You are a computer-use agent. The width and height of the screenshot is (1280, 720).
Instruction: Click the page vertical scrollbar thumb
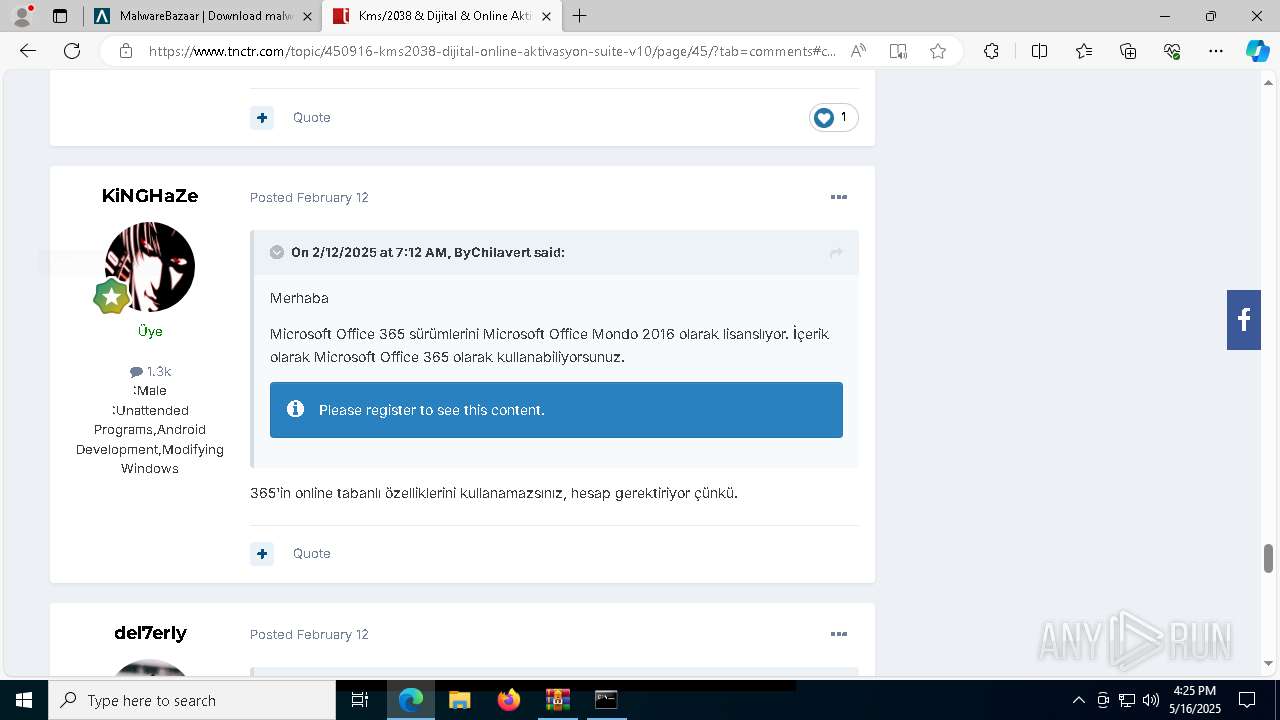1269,558
